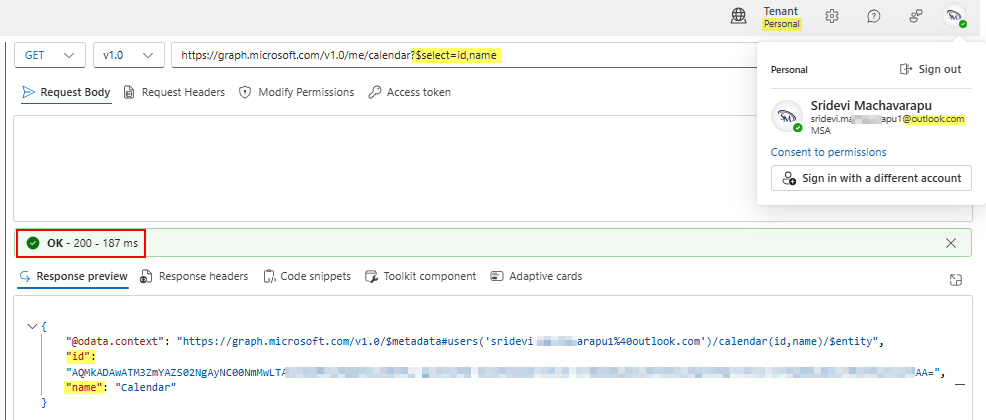Click the profile avatar in top bar
The height and width of the screenshot is (420, 986).
tap(955, 16)
